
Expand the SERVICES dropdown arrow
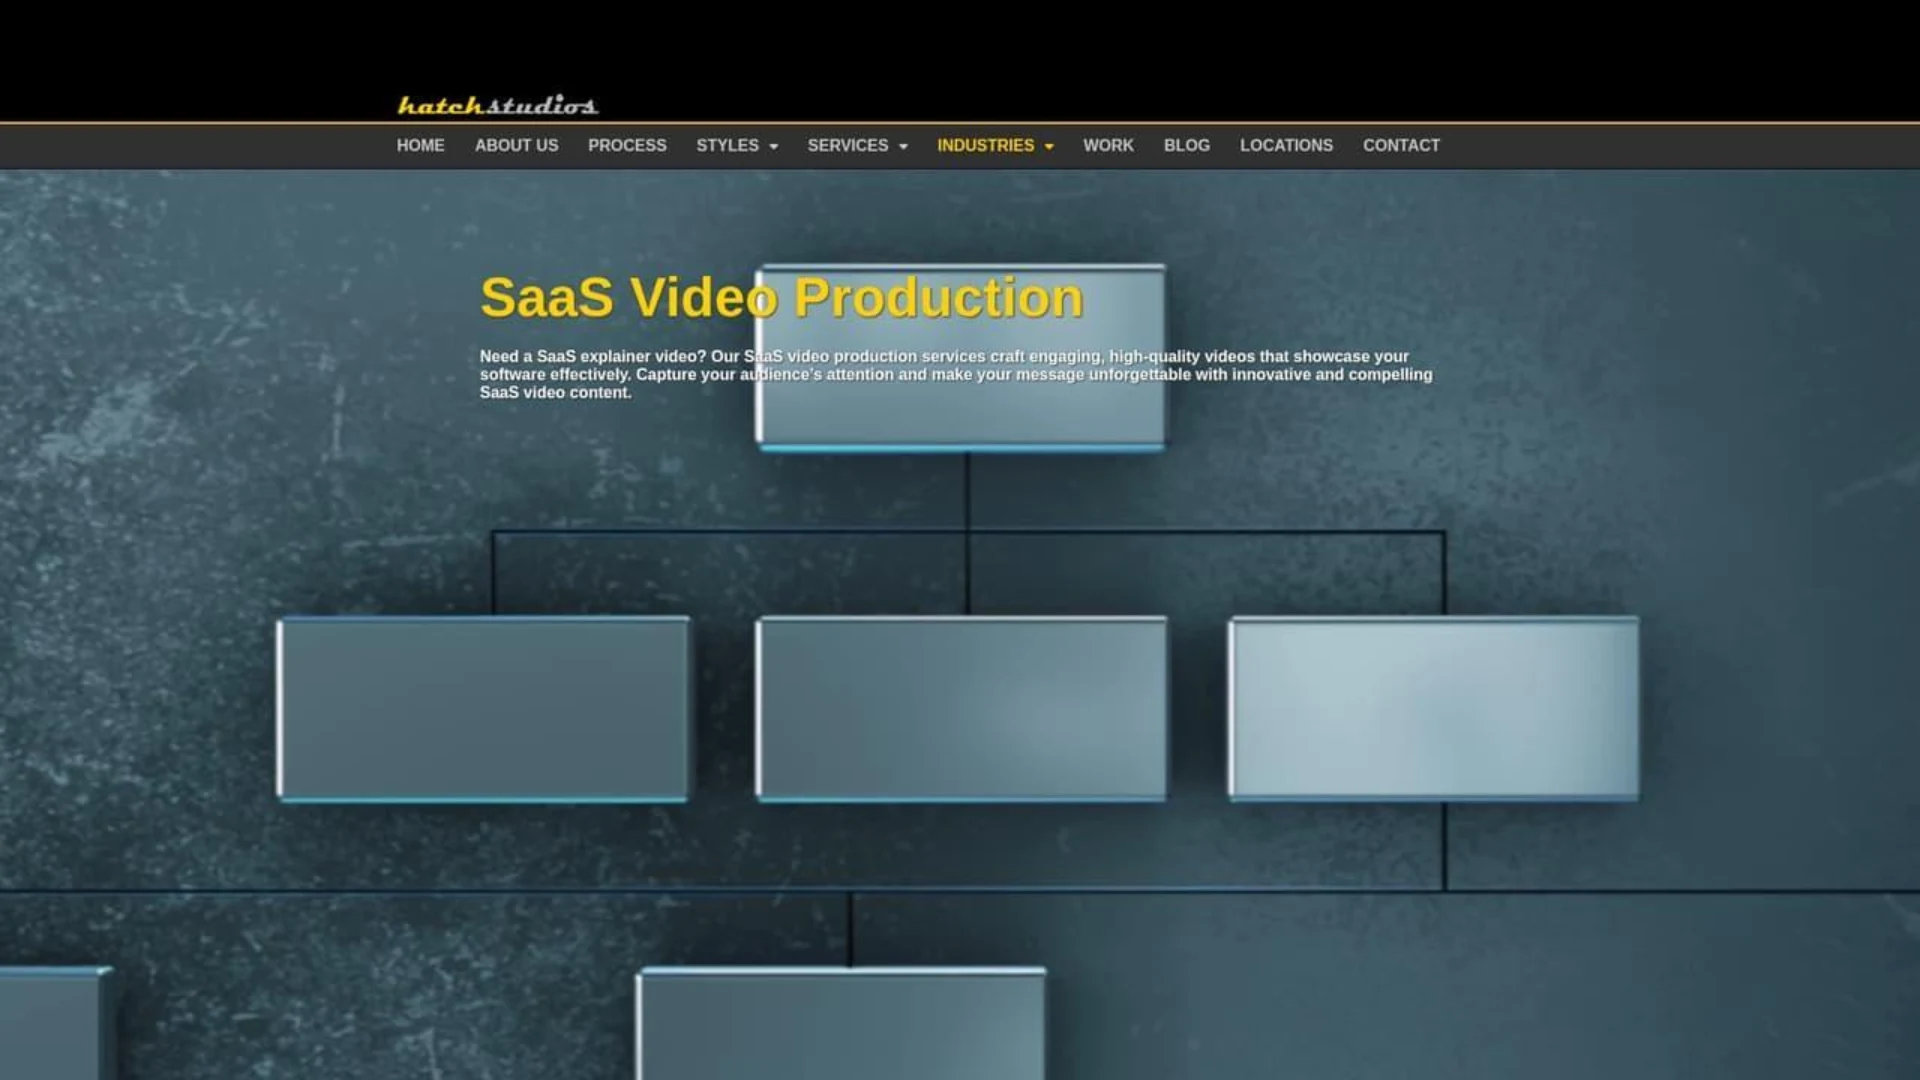click(903, 146)
